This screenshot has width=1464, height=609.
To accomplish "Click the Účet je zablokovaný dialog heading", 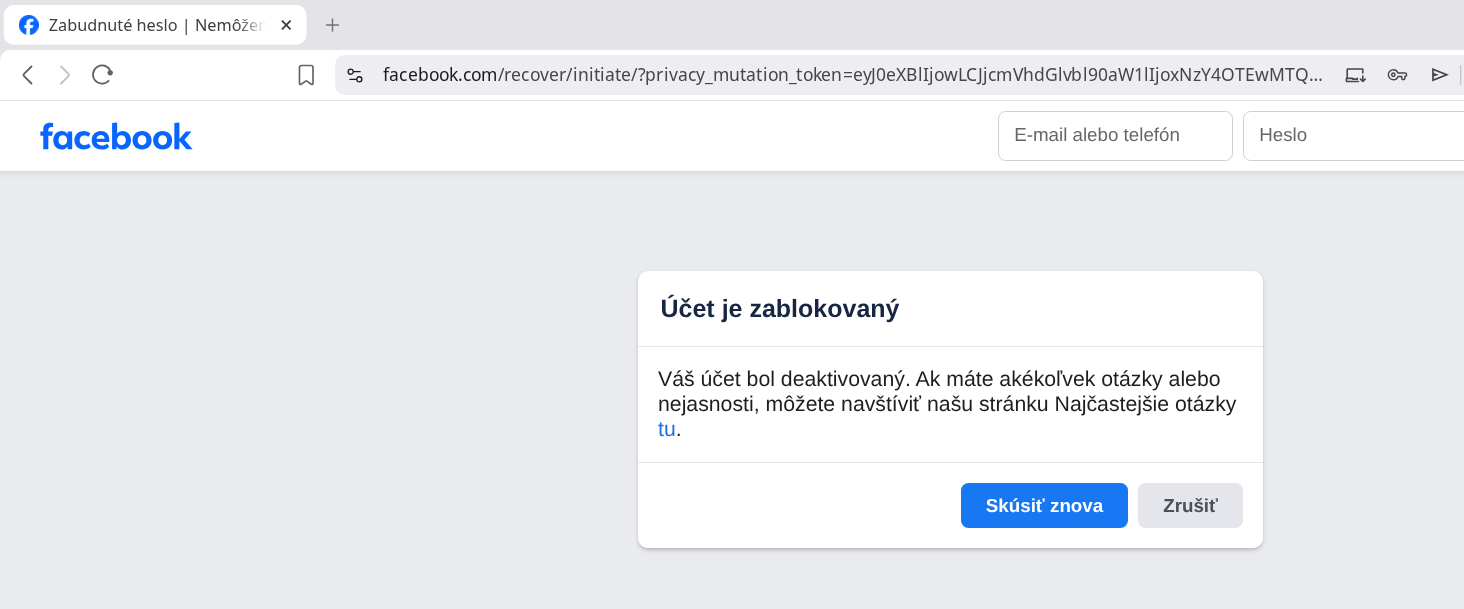I will point(780,308).
